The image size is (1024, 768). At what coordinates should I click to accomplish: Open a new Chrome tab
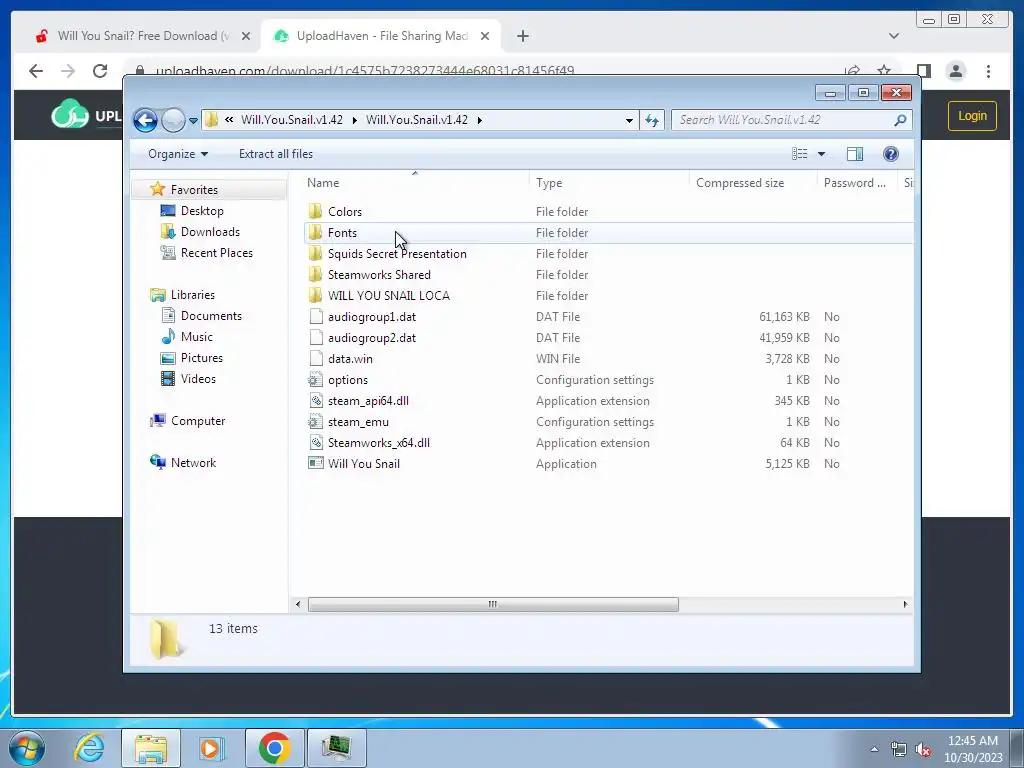click(x=522, y=36)
